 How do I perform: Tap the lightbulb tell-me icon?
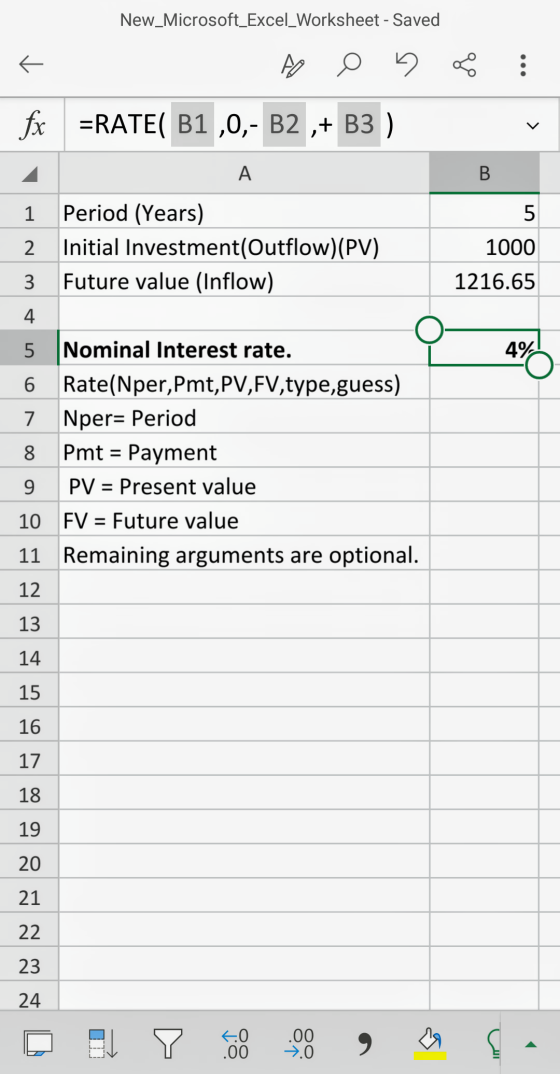pos(492,1043)
